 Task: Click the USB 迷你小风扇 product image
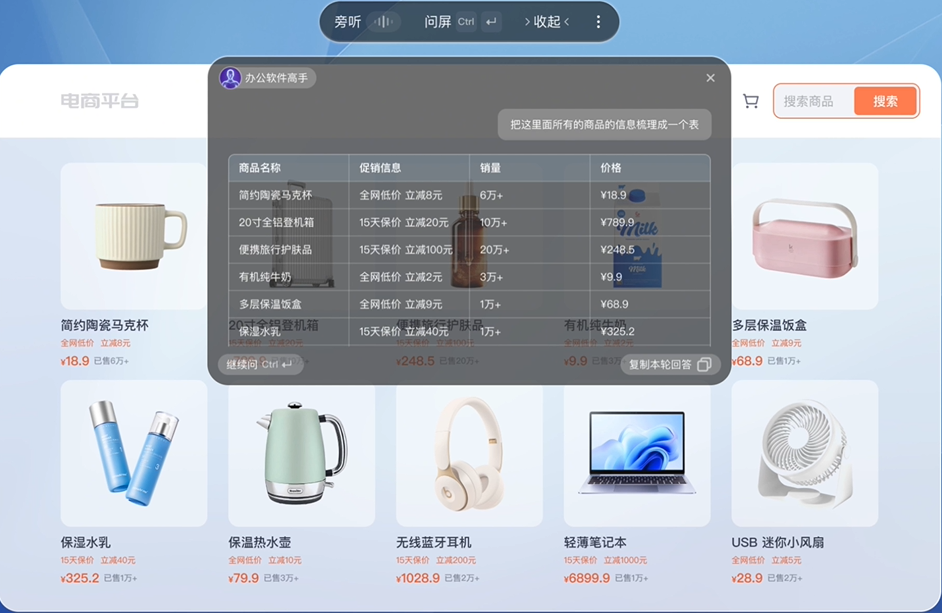click(x=804, y=455)
